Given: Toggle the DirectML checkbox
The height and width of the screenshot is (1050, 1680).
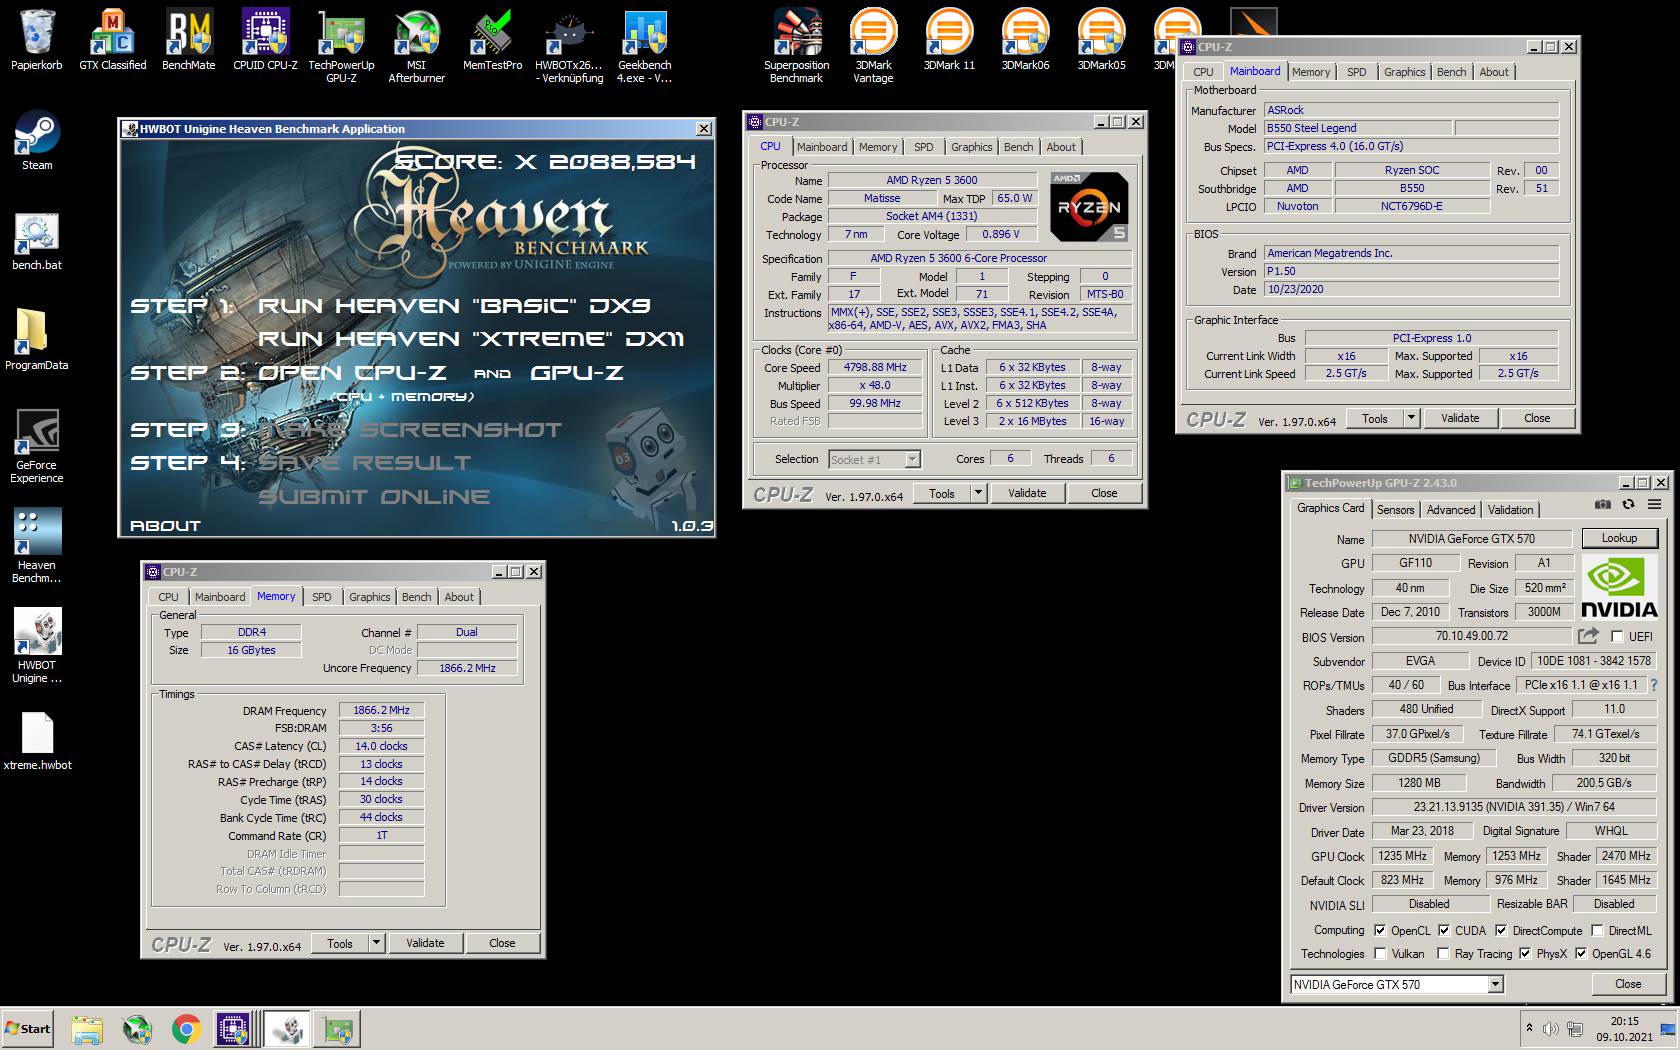Looking at the screenshot, I should click(x=1597, y=930).
